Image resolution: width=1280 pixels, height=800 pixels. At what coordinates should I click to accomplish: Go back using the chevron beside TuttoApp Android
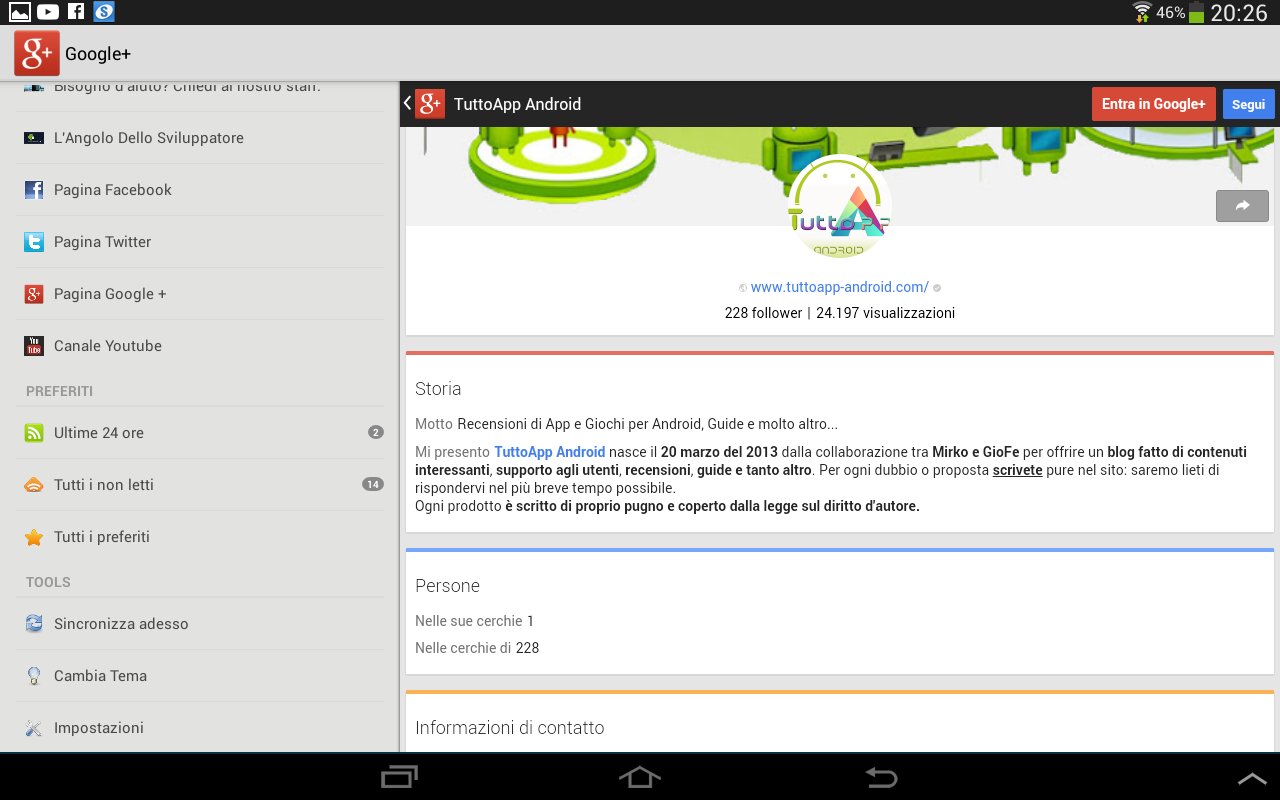click(407, 103)
